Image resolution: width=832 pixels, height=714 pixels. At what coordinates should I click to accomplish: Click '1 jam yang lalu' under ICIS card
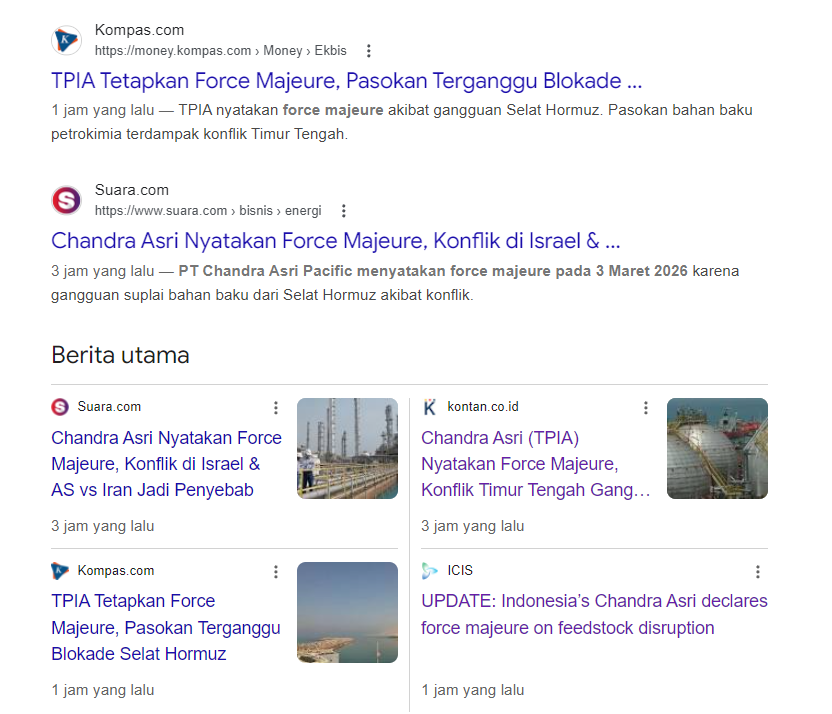click(473, 690)
